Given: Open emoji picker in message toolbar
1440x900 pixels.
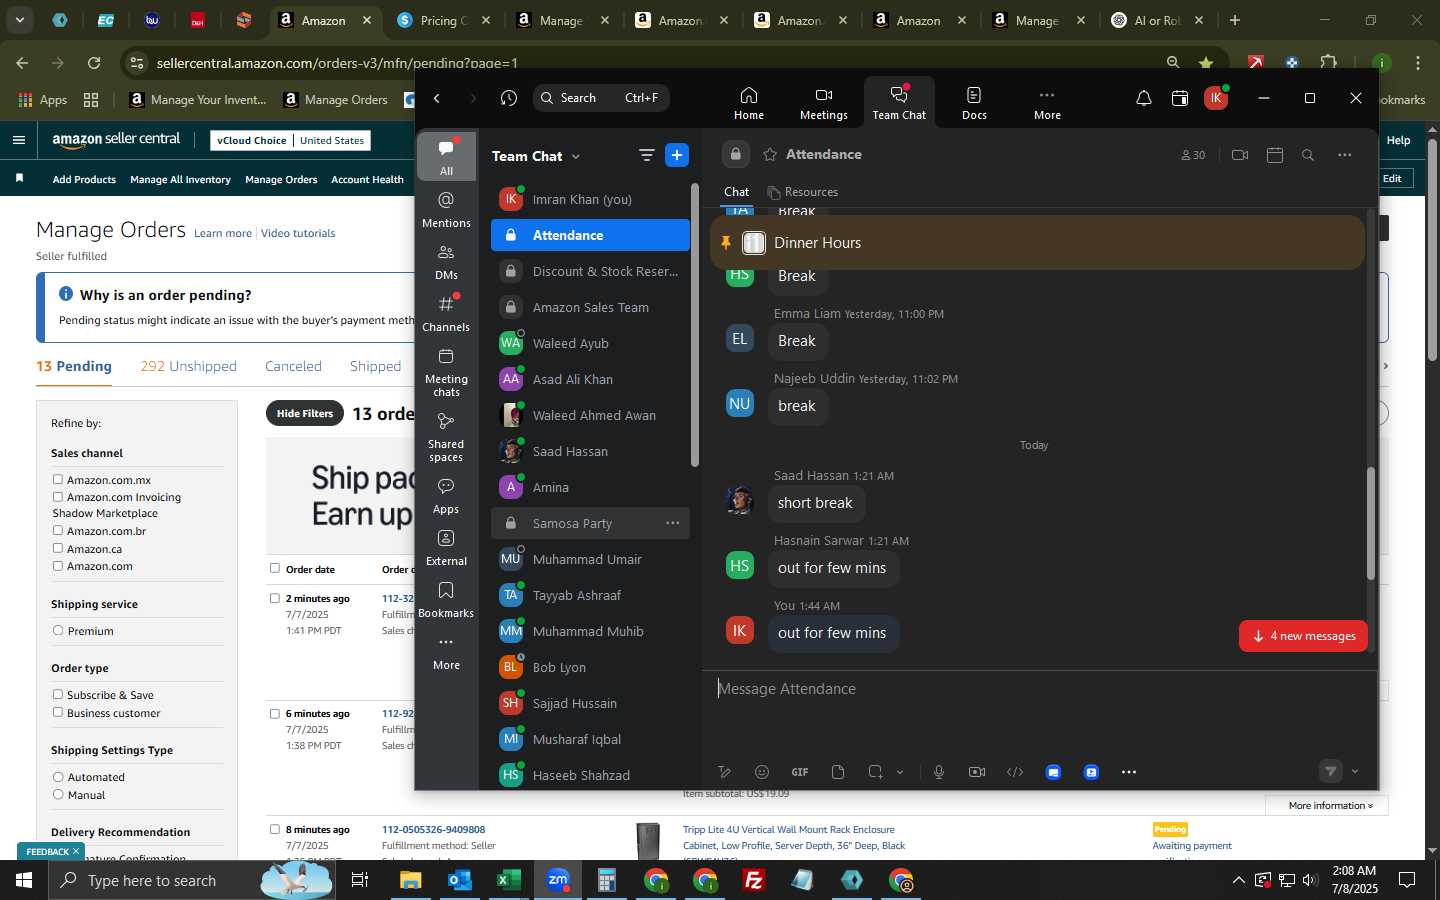Looking at the screenshot, I should (762, 772).
